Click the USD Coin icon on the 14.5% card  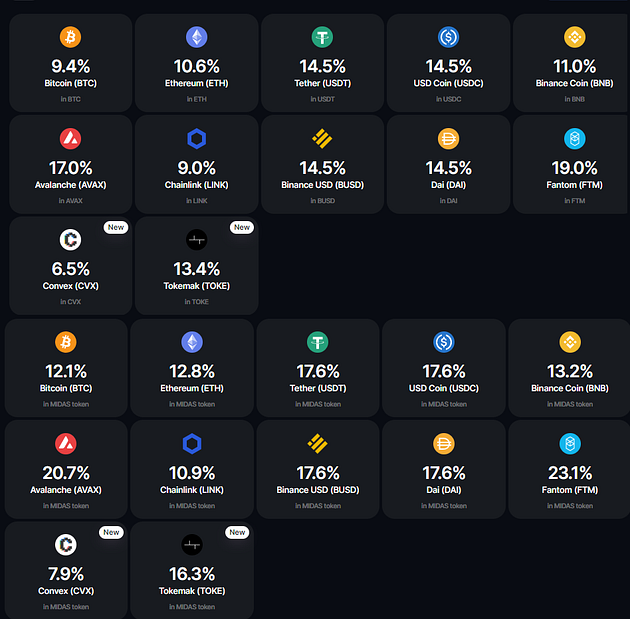point(448,37)
